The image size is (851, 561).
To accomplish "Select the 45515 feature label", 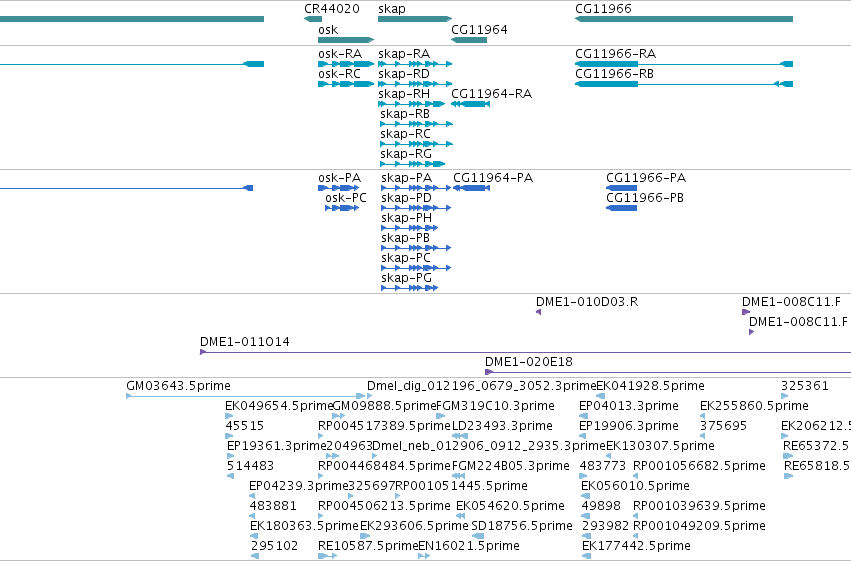I will [245, 426].
